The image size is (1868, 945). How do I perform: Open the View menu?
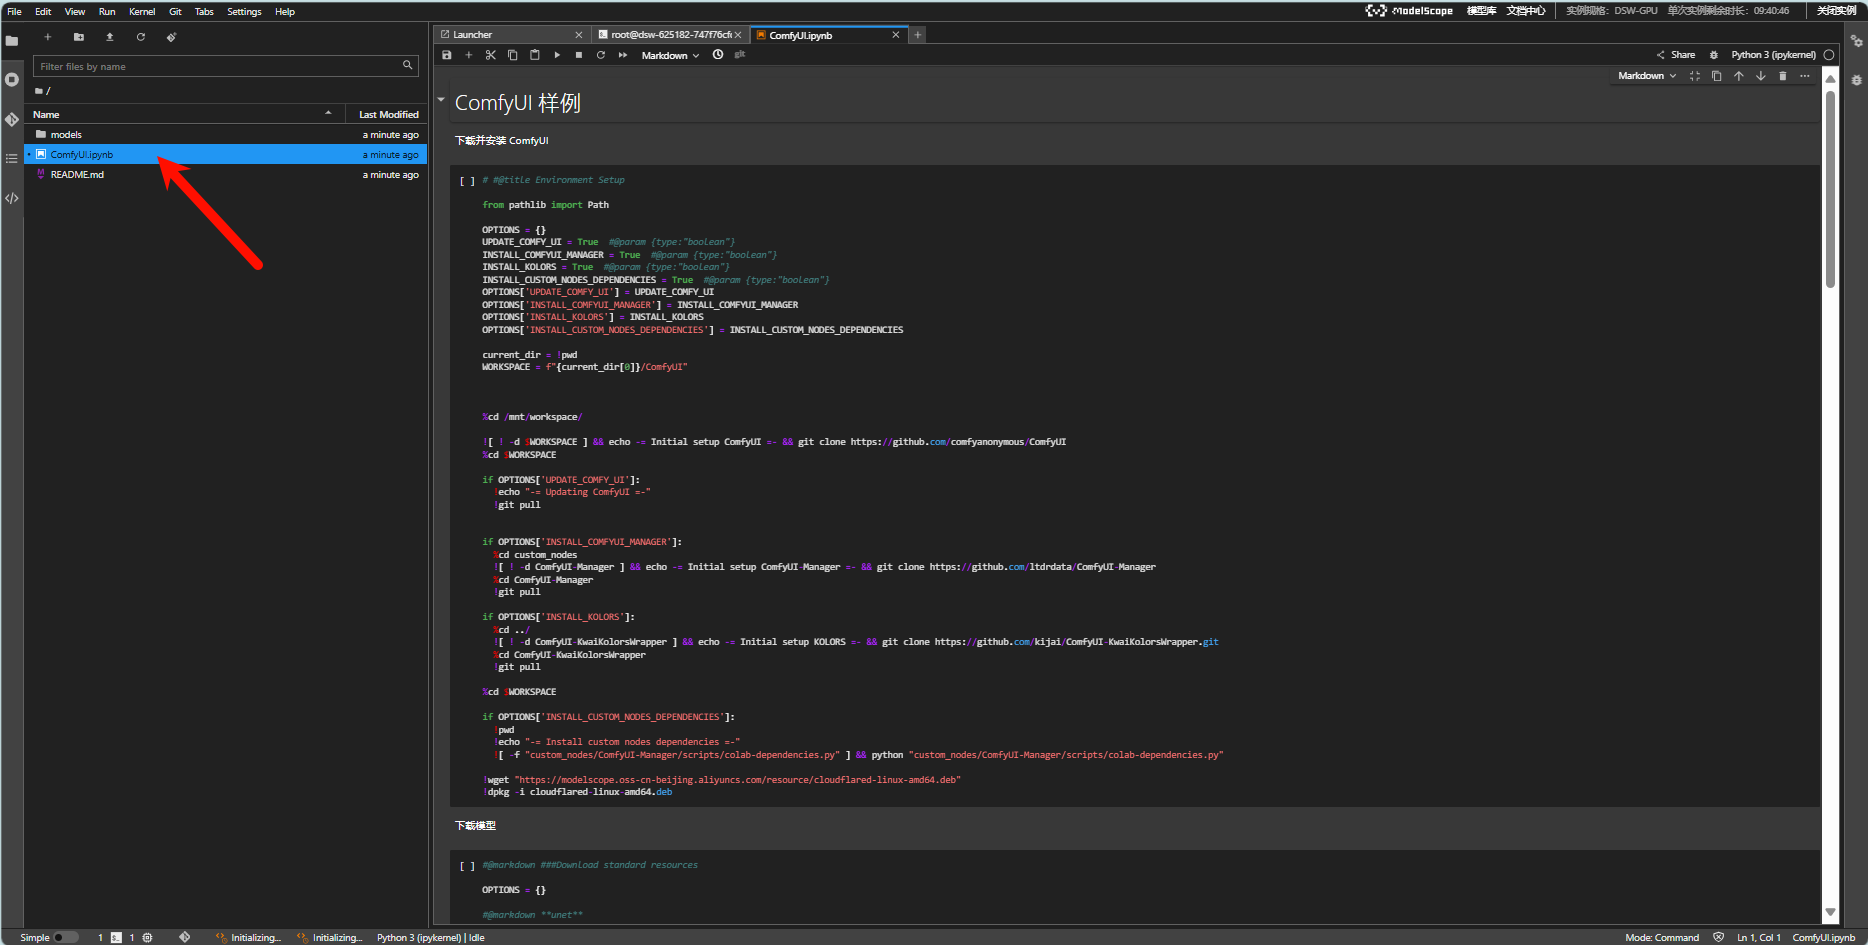75,11
